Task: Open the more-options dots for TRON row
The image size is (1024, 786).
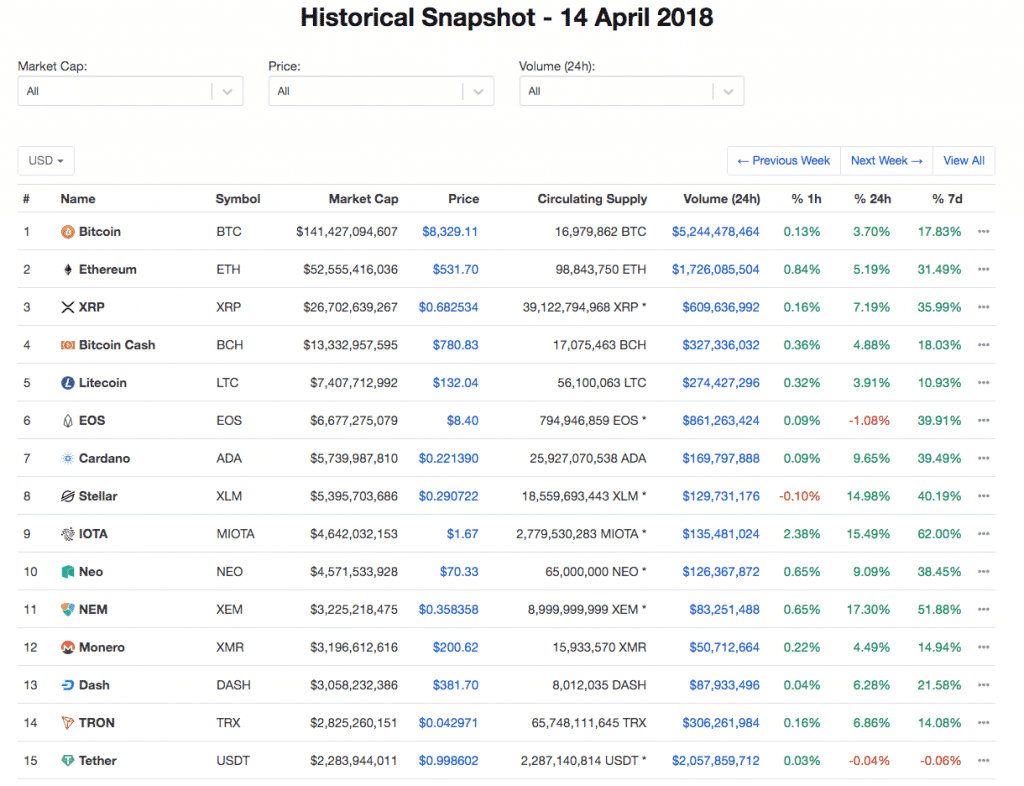Action: click(x=984, y=723)
